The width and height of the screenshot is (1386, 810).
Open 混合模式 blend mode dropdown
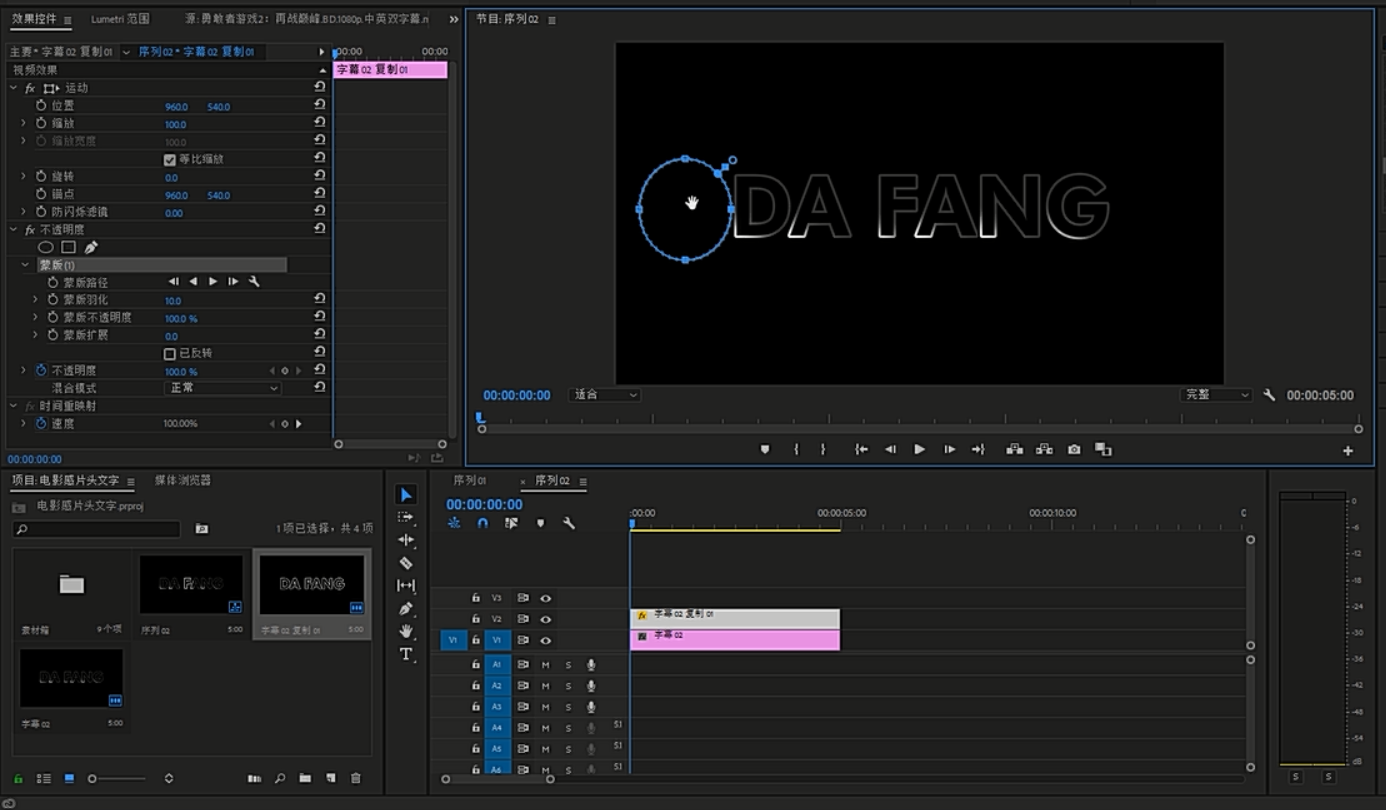[x=222, y=388]
